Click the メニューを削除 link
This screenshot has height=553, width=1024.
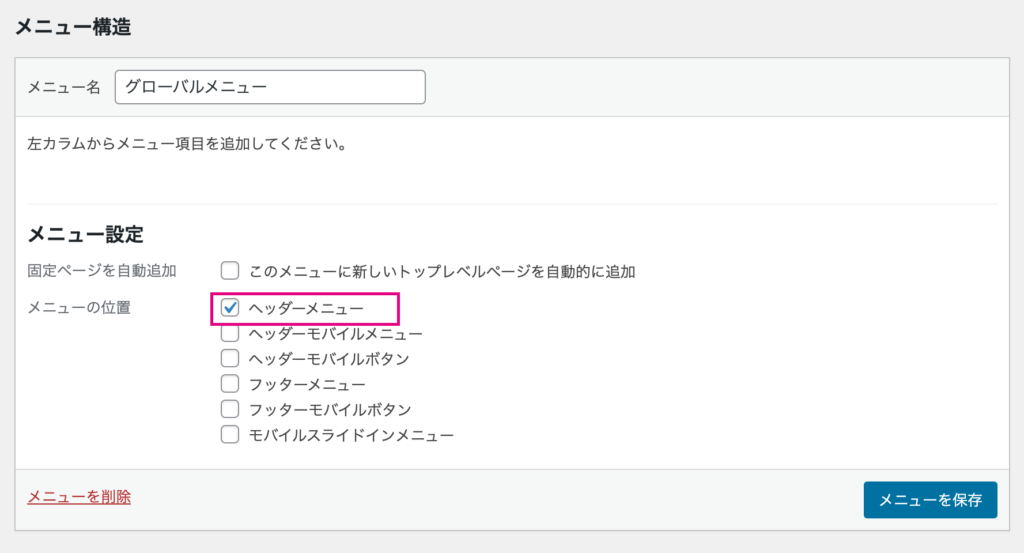pyautogui.click(x=79, y=497)
